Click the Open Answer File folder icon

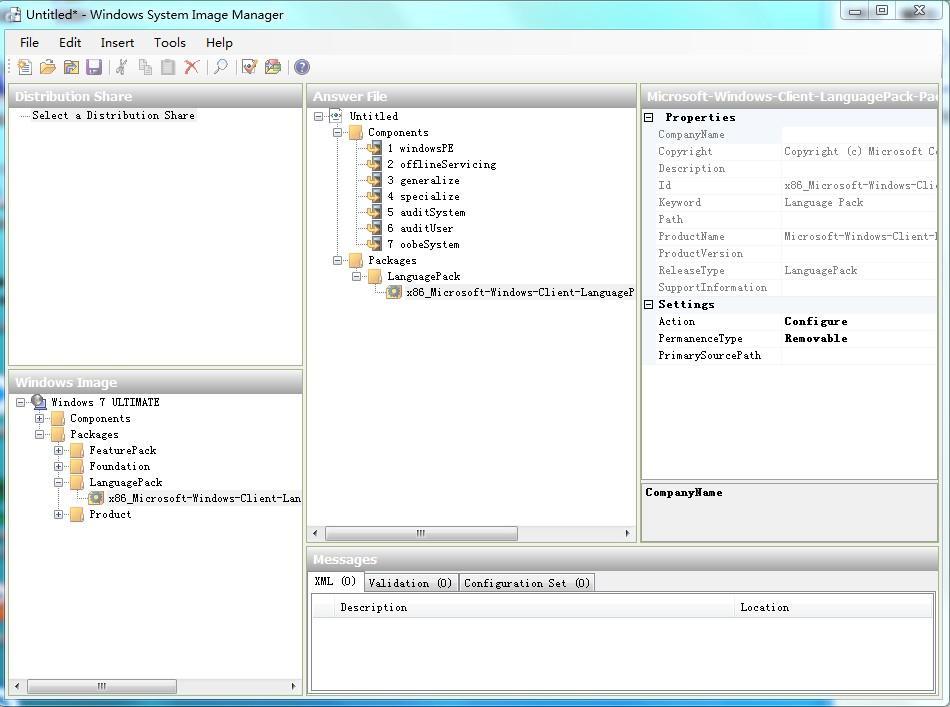[48, 67]
